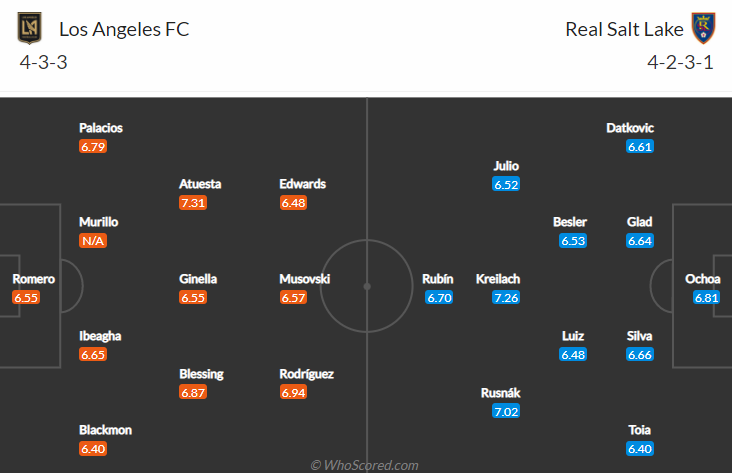Click Musovski's name on the pitch
Viewport: 732px width, 473px height.
(x=304, y=279)
